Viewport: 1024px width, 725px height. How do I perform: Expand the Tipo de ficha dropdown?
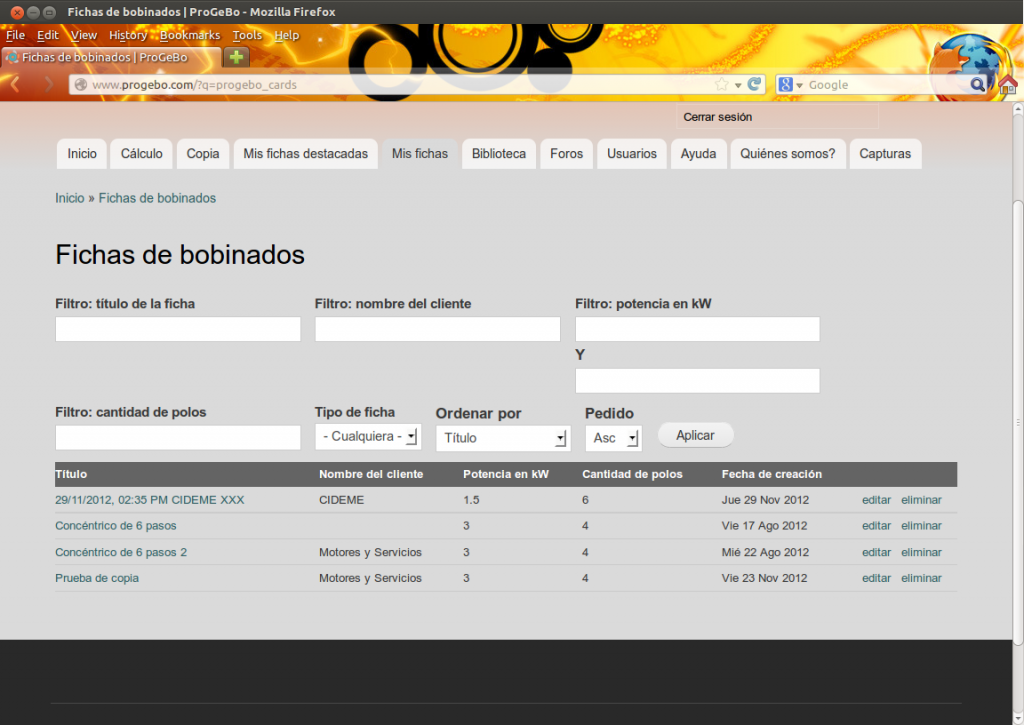367,436
